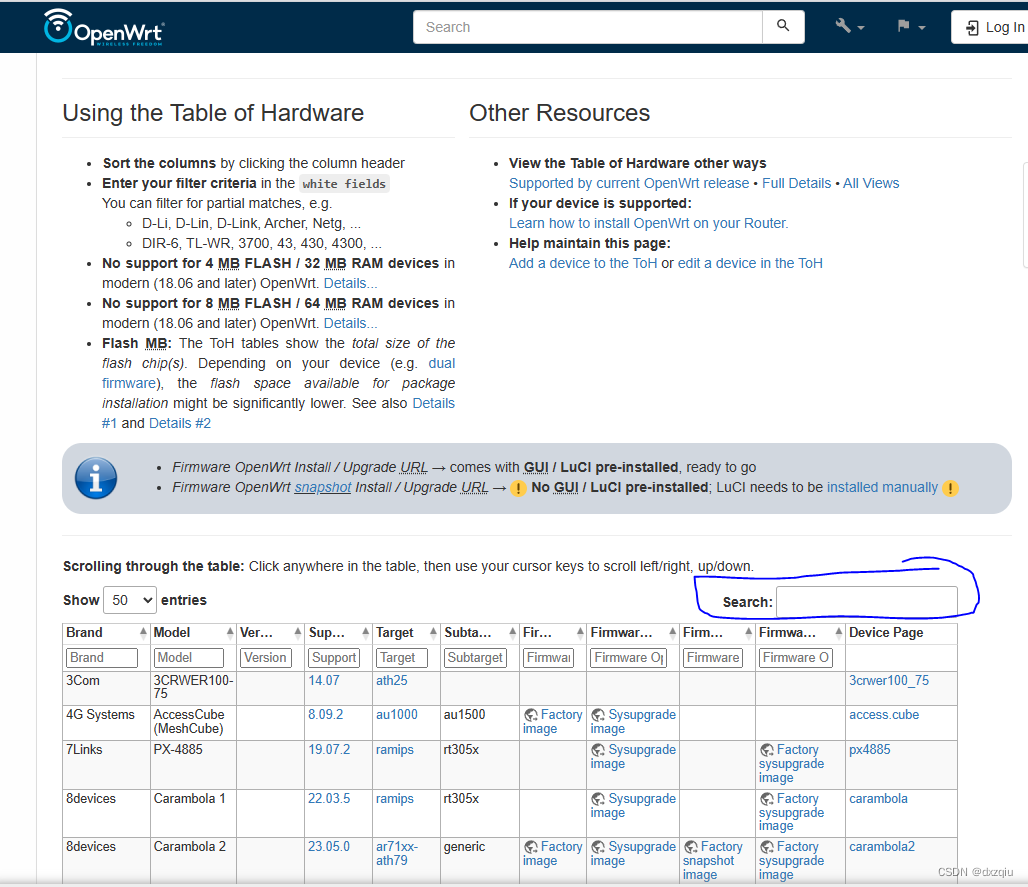Open 4G Systems Factory image link
This screenshot has height=887, width=1028.
[553, 722]
